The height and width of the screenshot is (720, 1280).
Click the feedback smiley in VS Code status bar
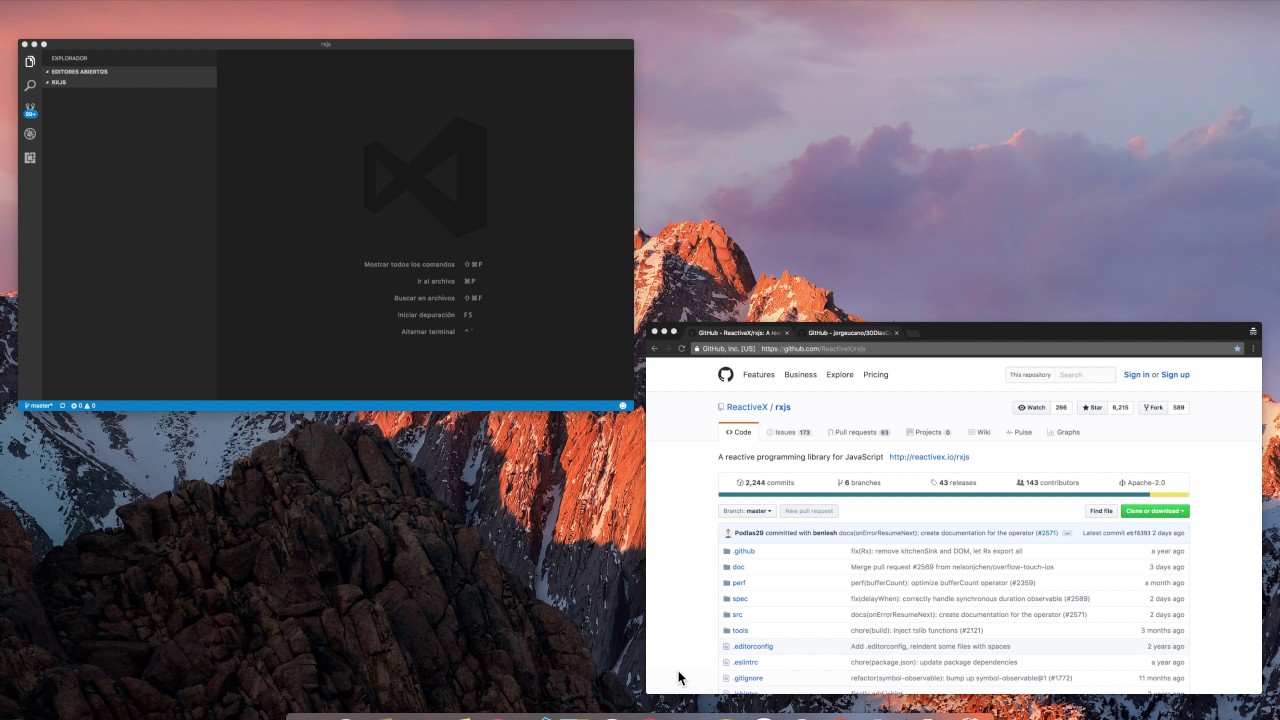coord(623,406)
